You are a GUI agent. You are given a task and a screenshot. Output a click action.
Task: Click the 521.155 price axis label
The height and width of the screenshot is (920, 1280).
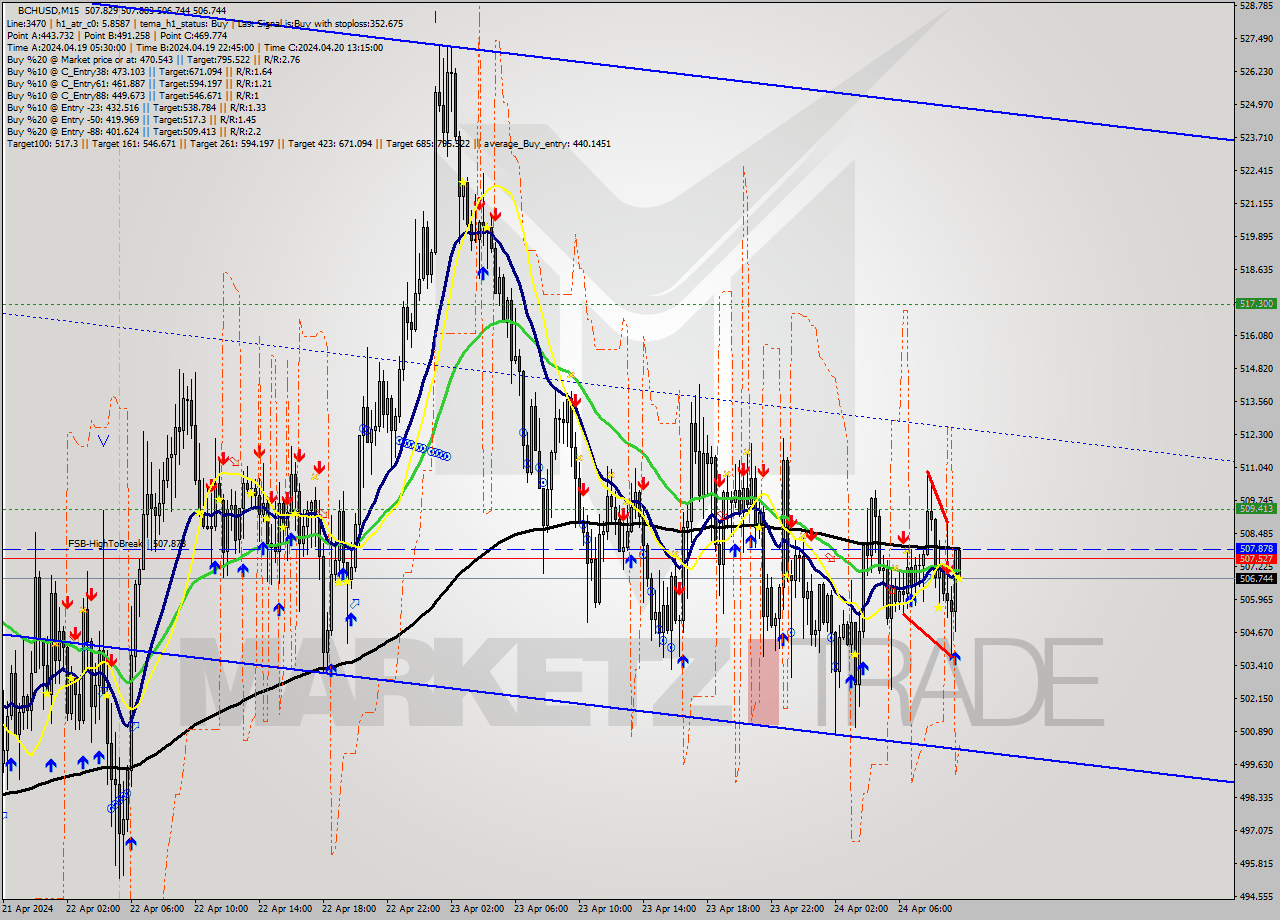1255,204
